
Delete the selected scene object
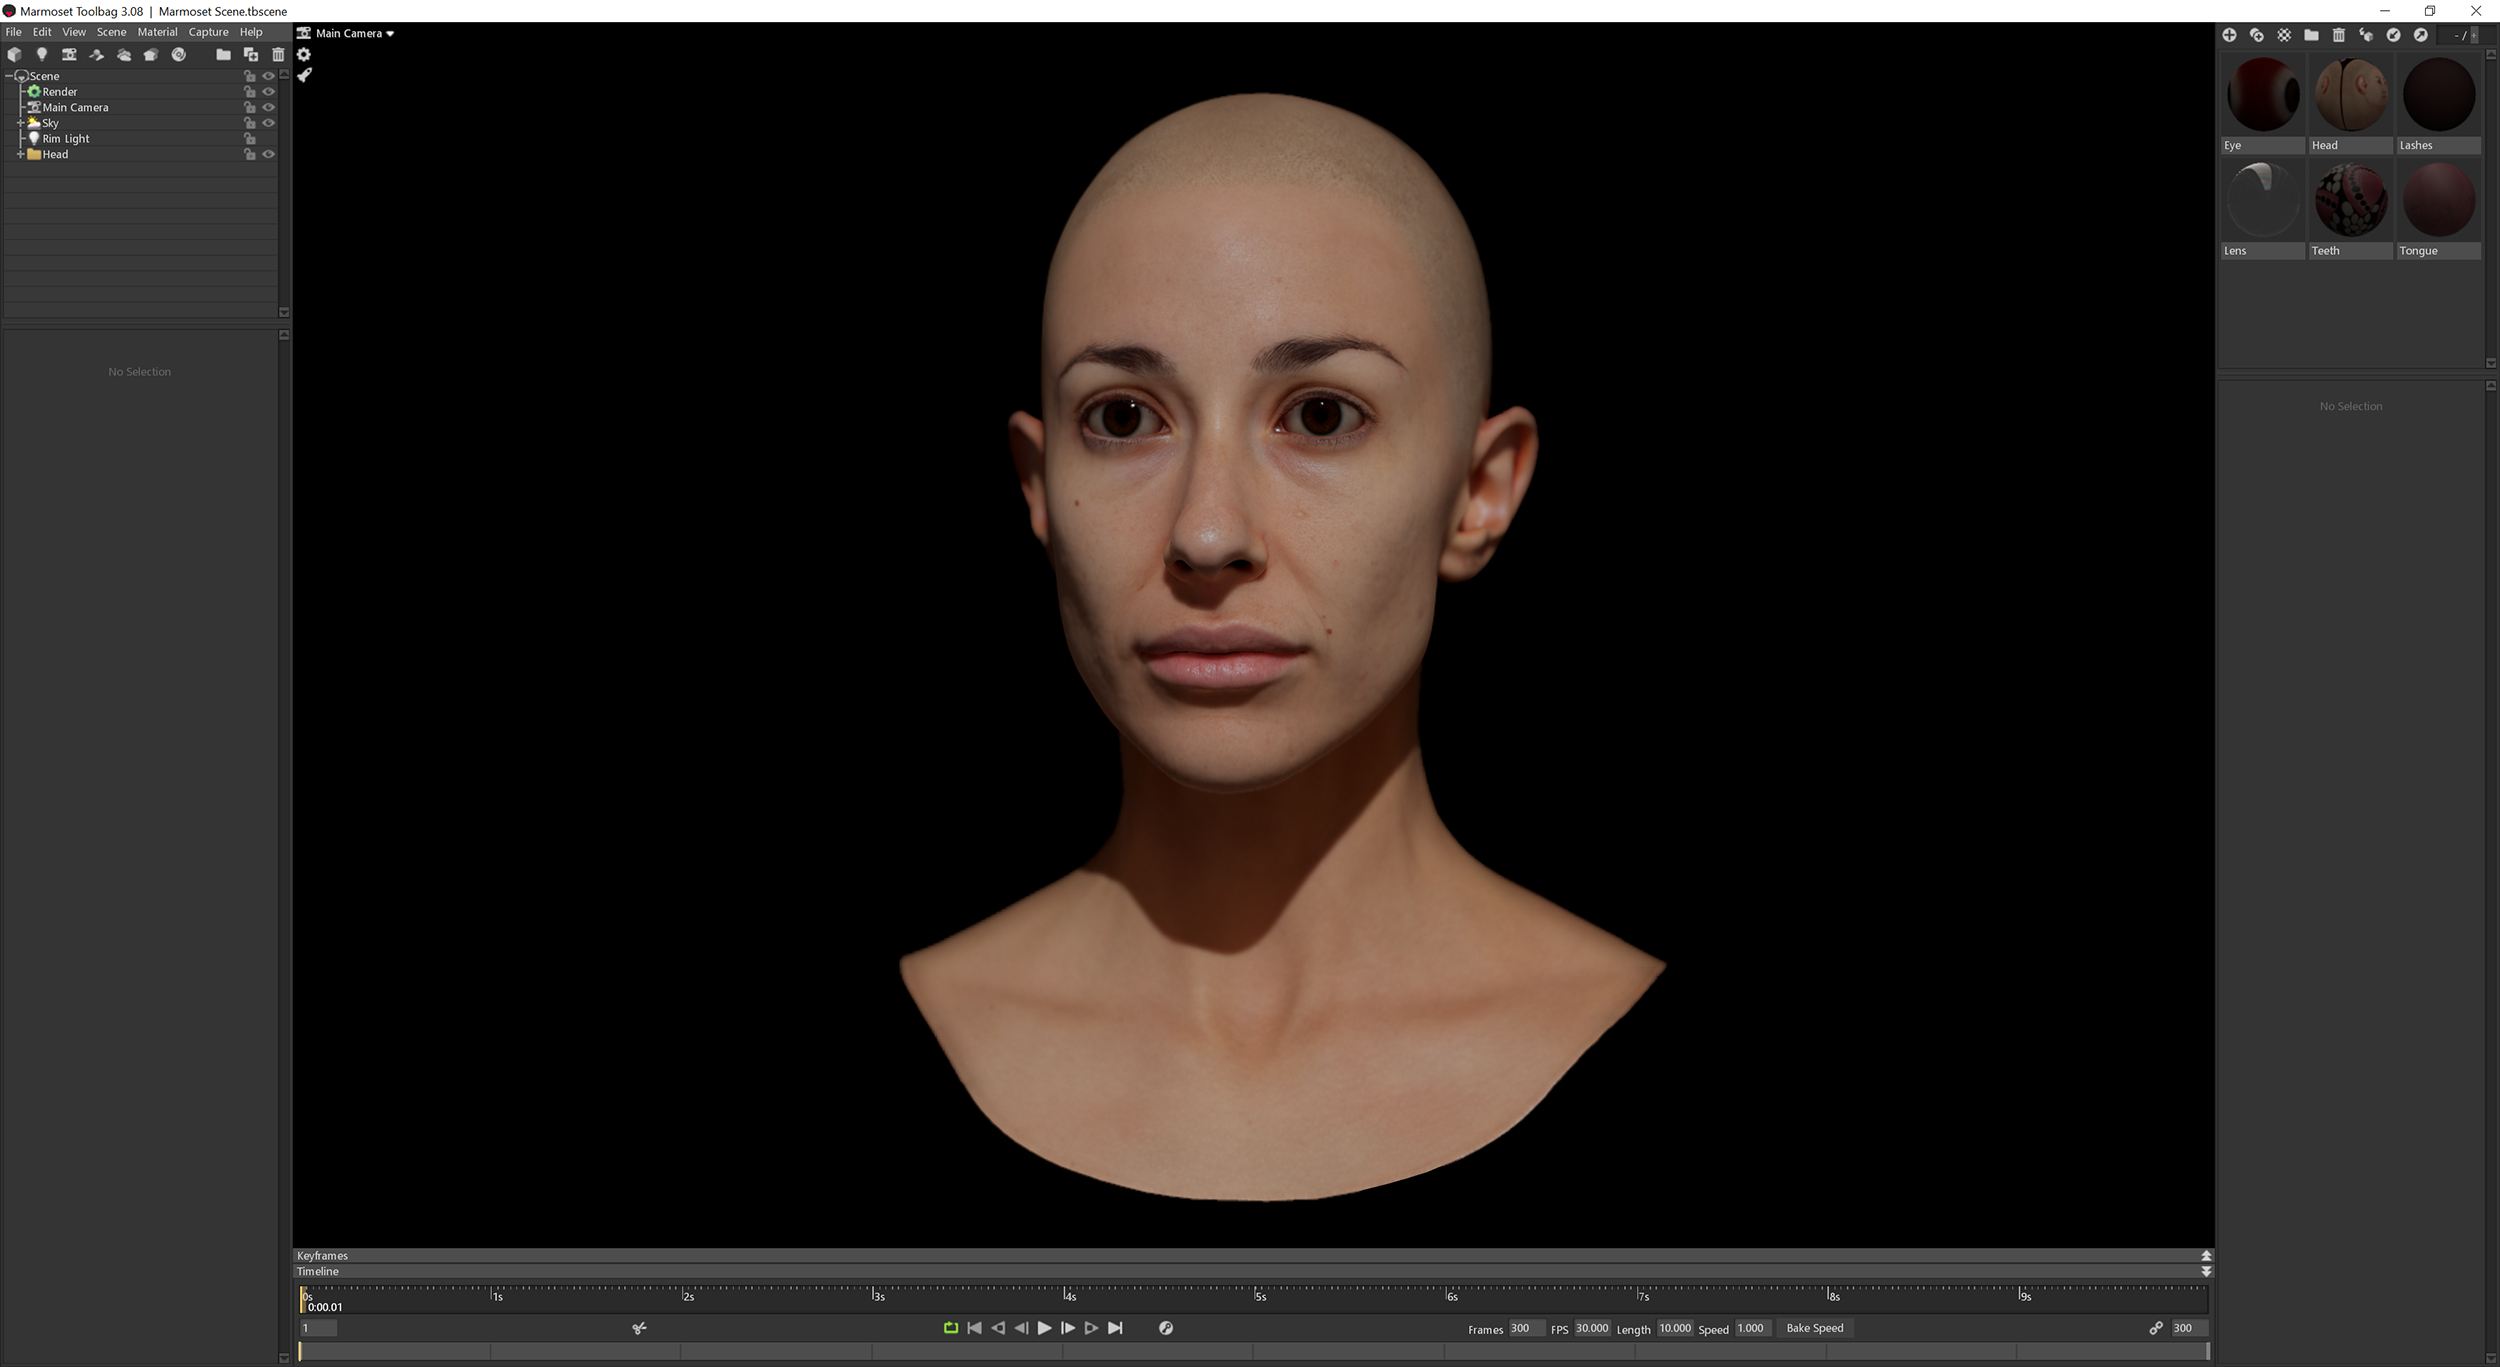tap(279, 55)
